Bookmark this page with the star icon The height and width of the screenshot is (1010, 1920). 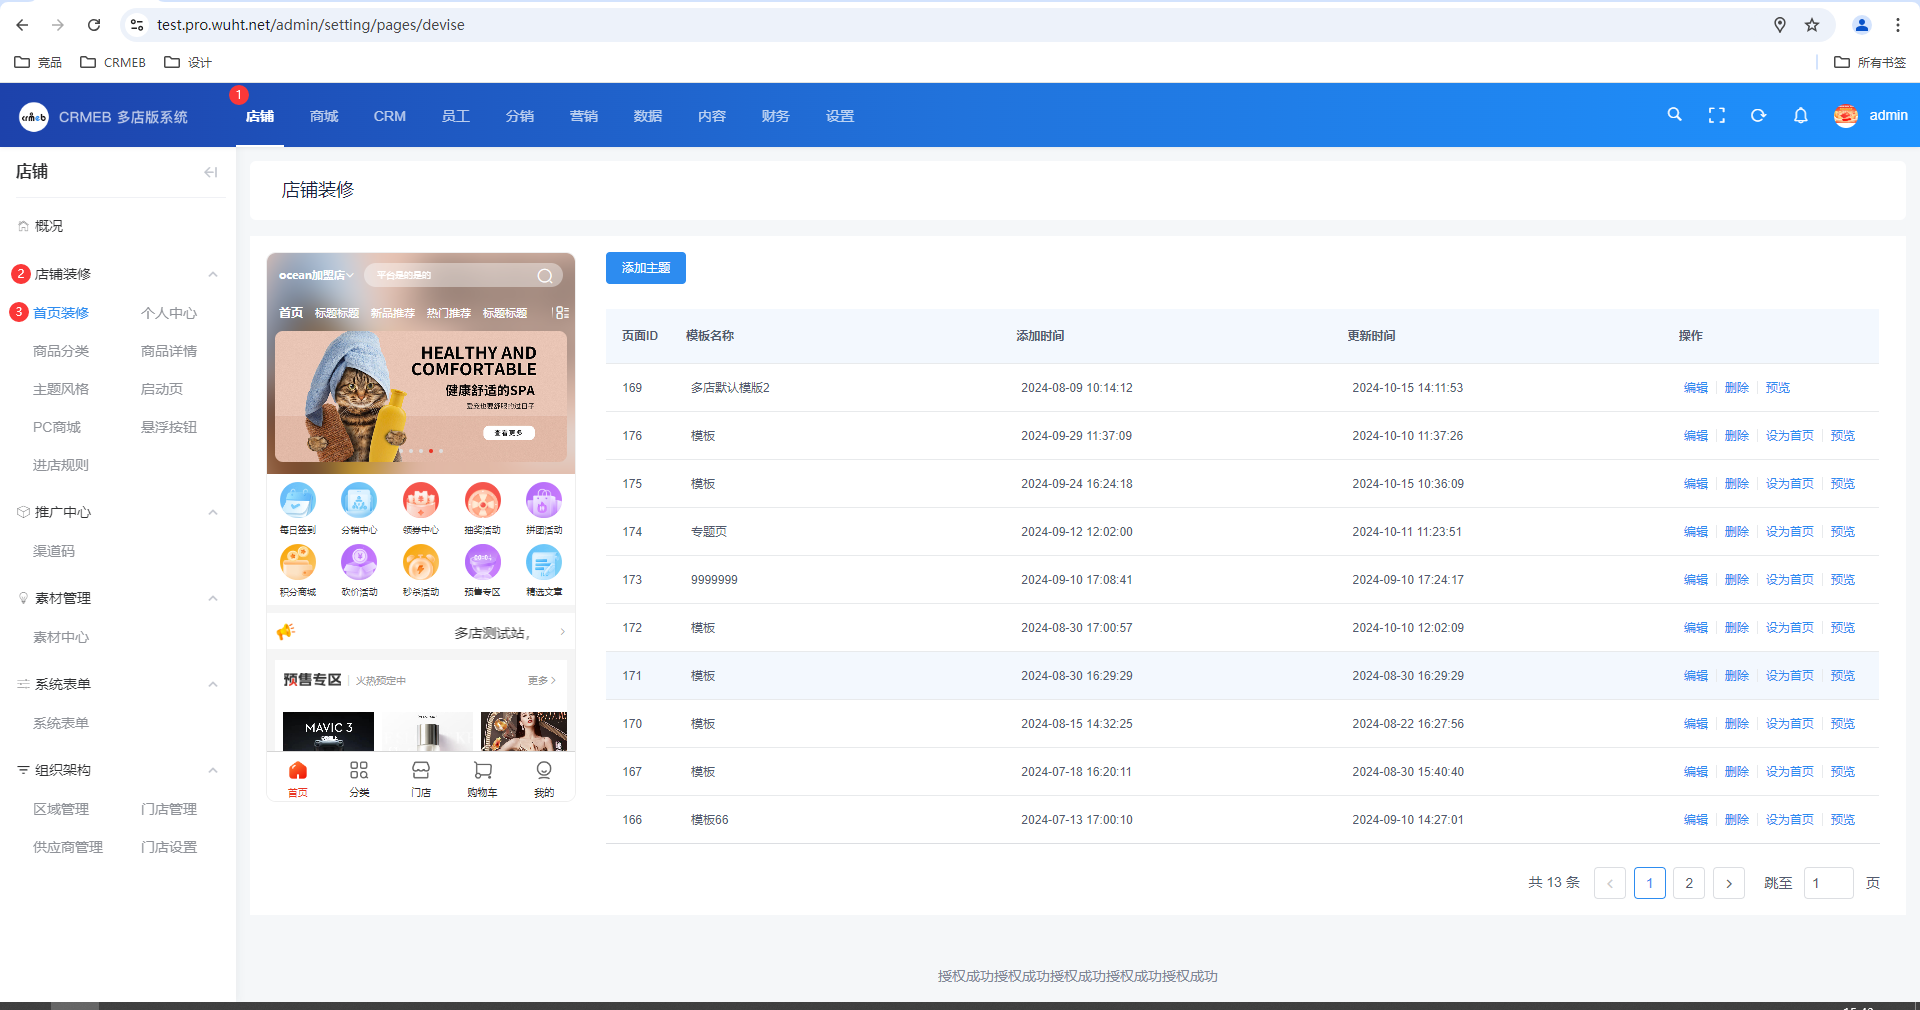point(1811,25)
